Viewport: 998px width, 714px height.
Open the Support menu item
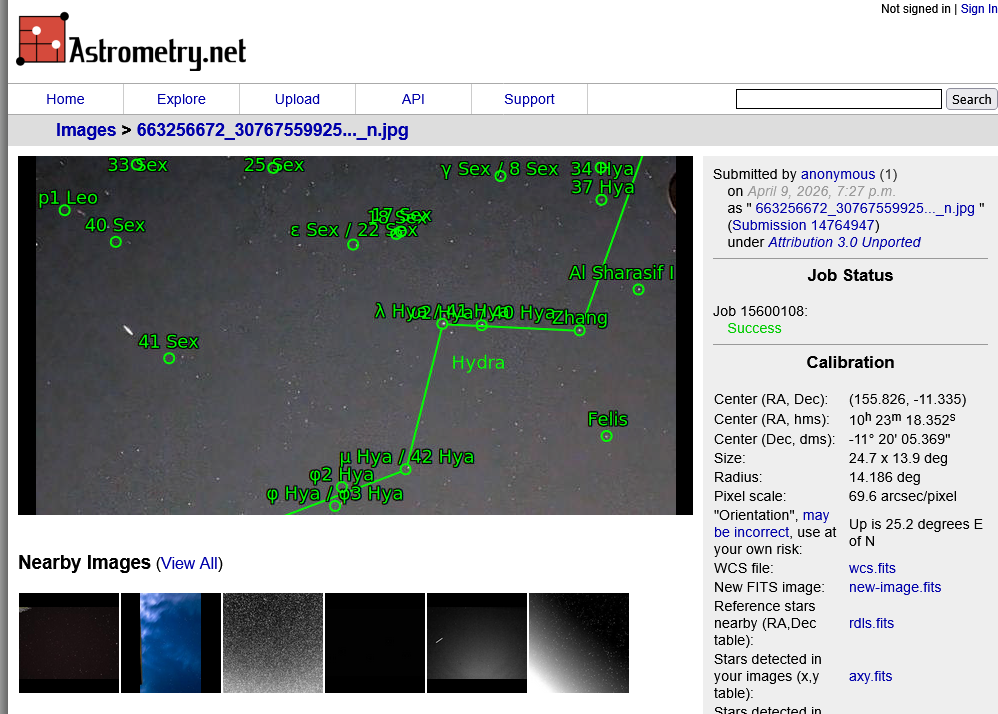(x=529, y=99)
